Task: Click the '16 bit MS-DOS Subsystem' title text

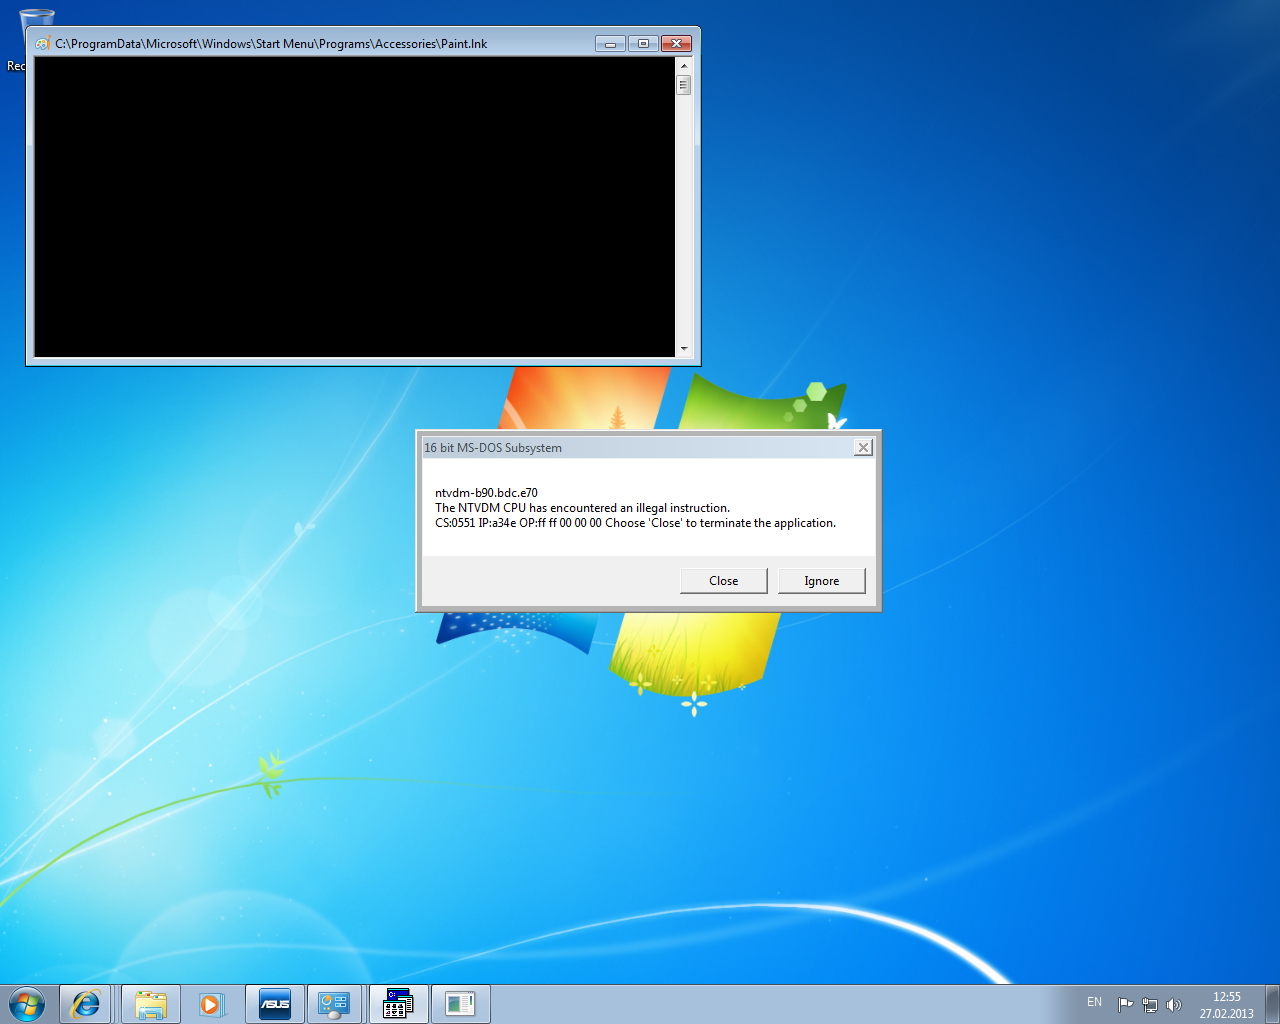Action: (x=493, y=448)
